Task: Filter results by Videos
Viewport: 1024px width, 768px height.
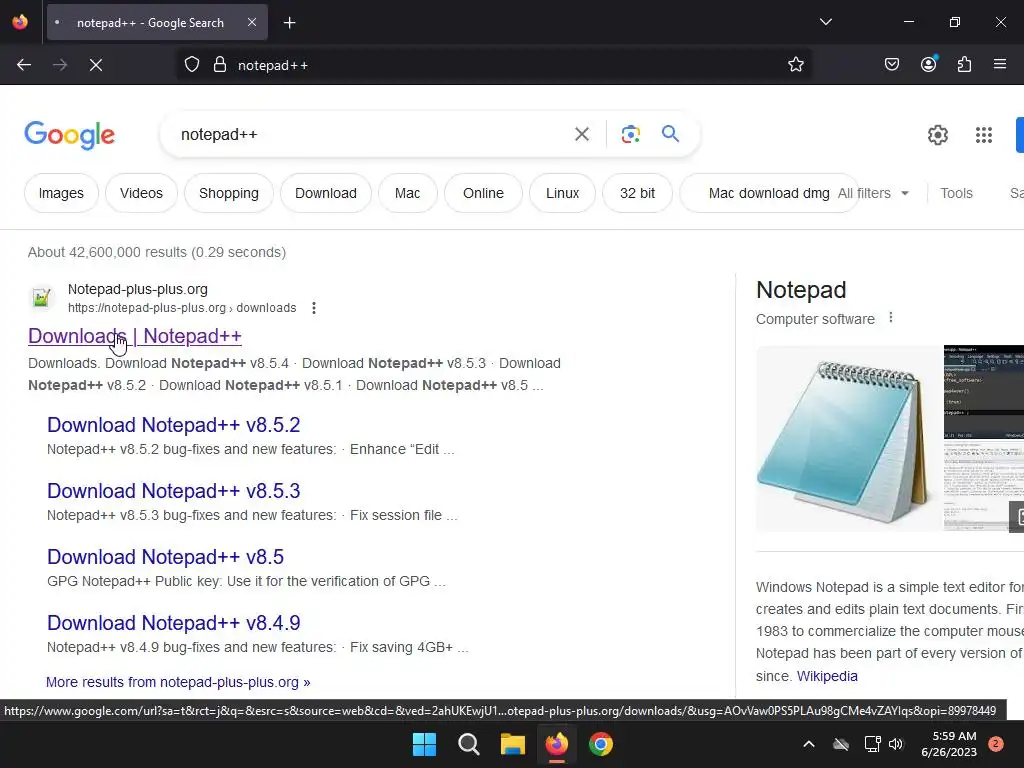Action: [x=141, y=193]
